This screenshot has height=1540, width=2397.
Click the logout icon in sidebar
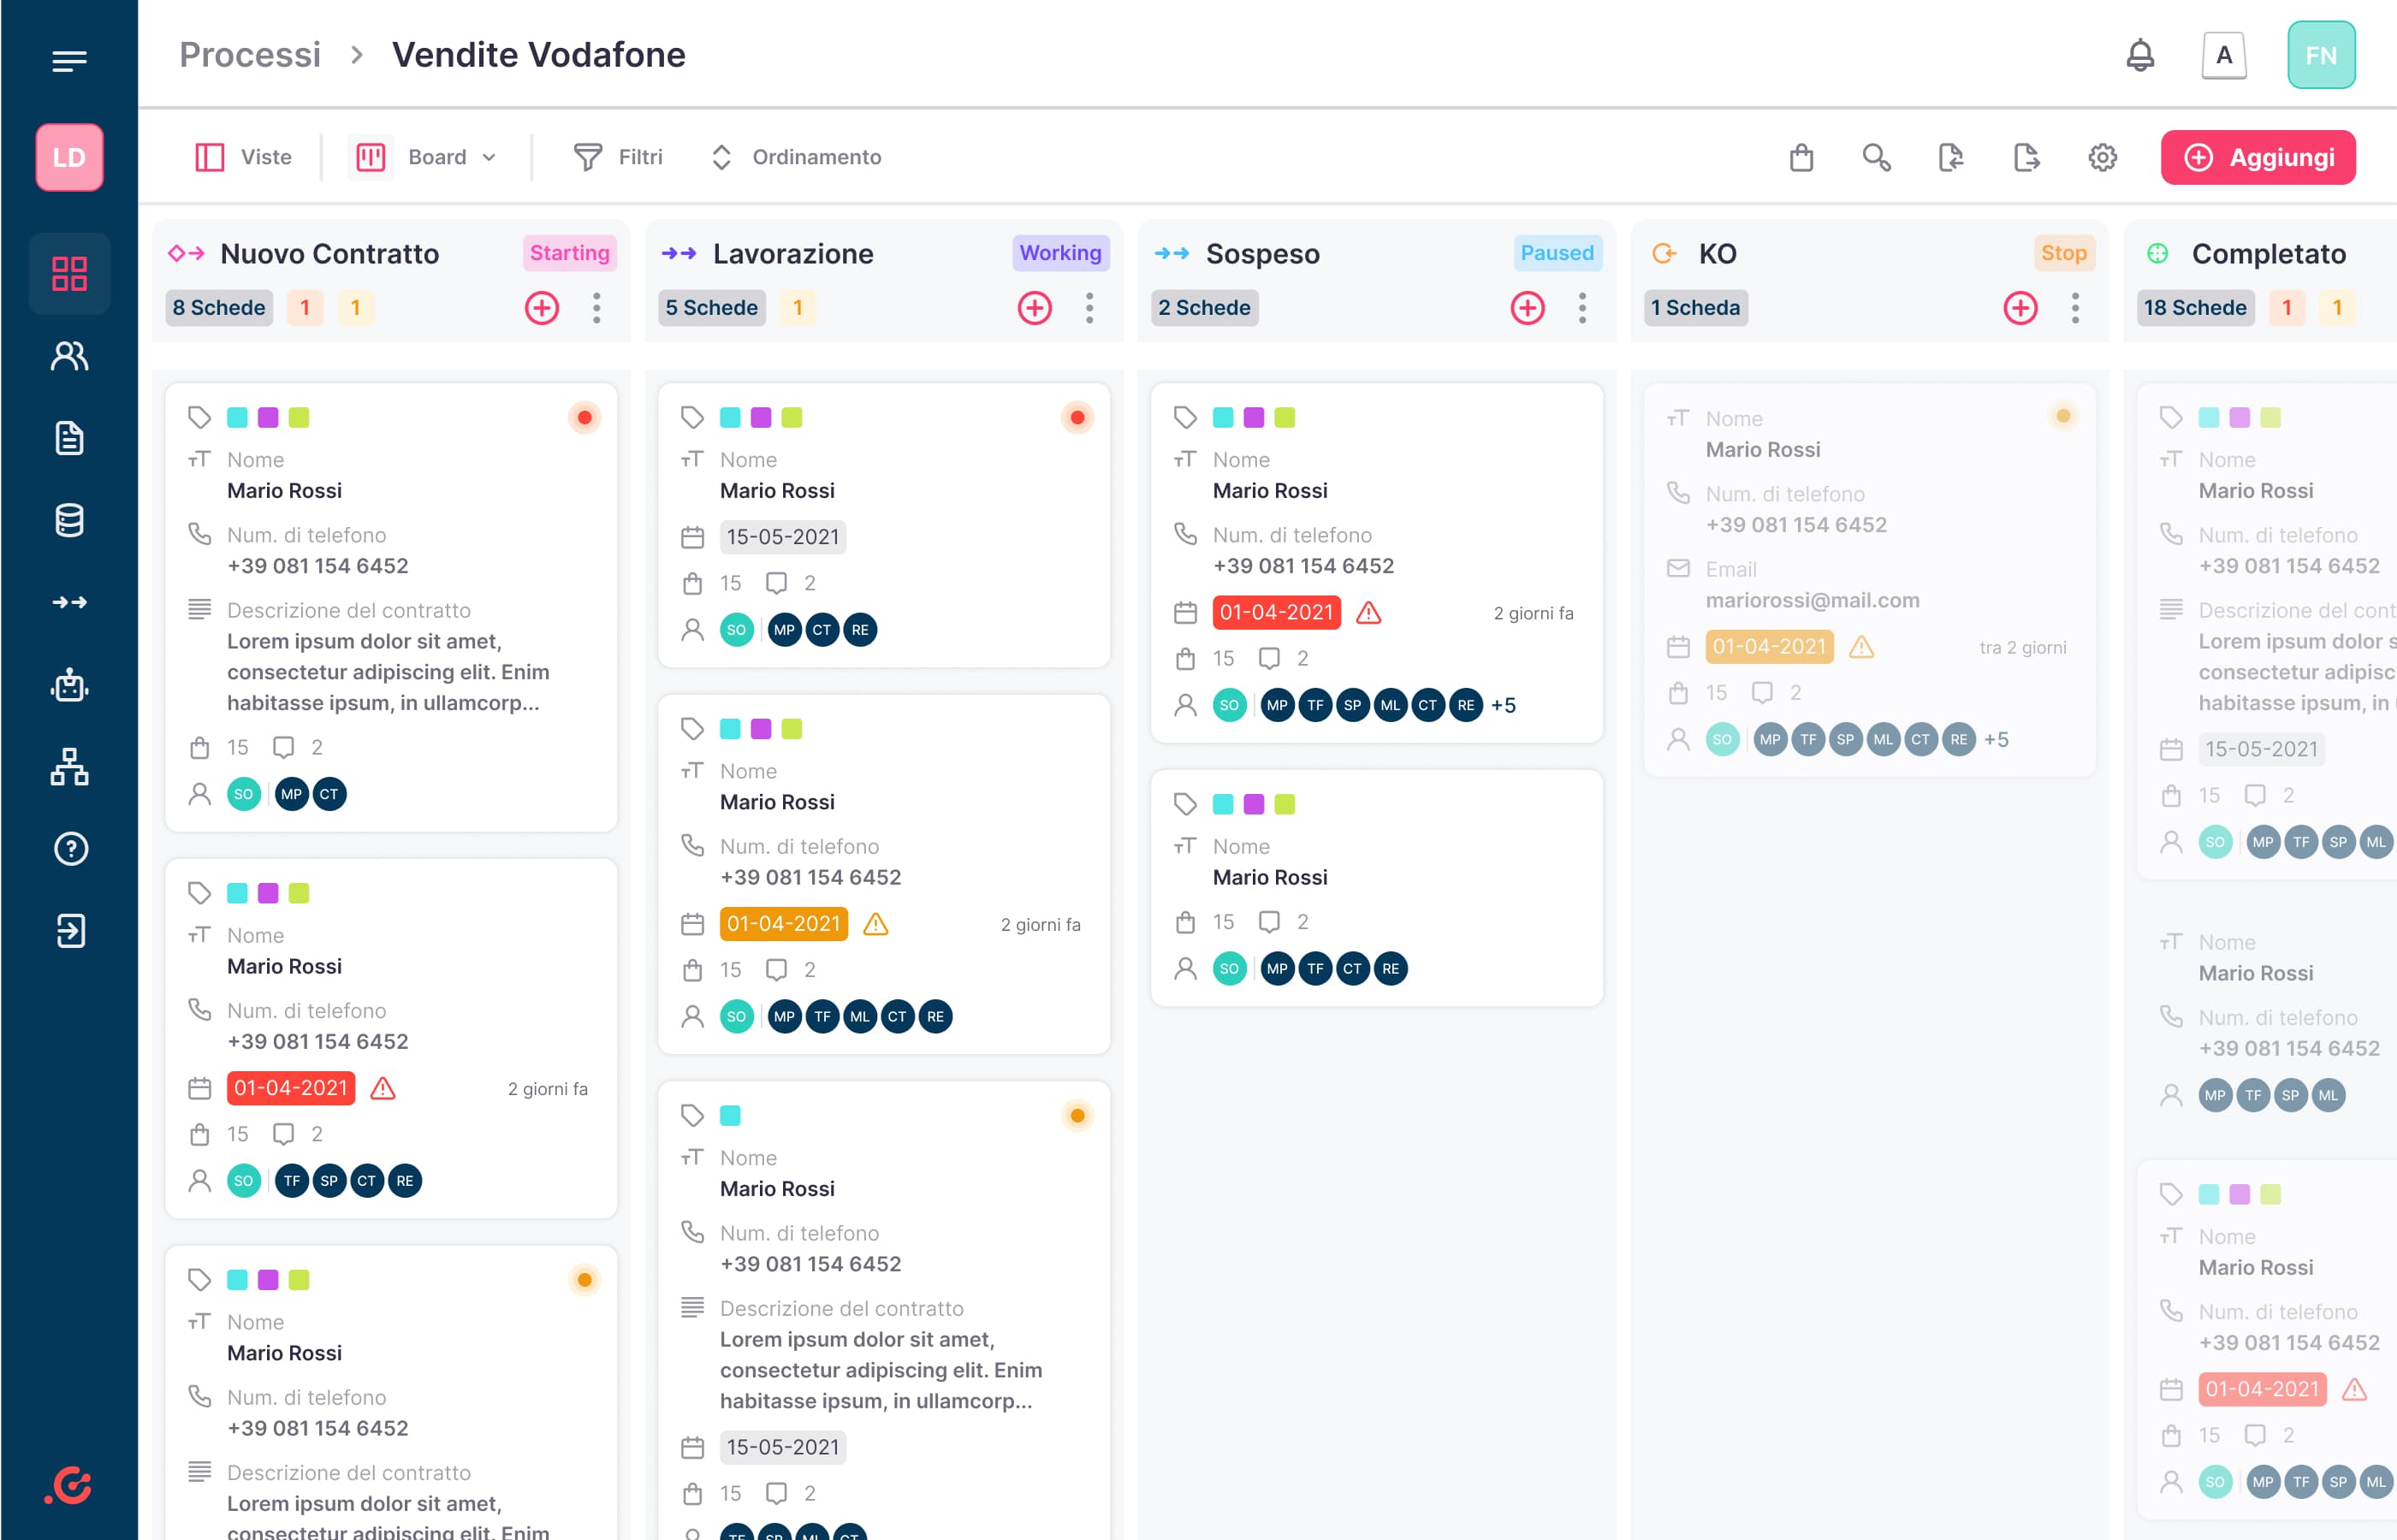tap(69, 931)
